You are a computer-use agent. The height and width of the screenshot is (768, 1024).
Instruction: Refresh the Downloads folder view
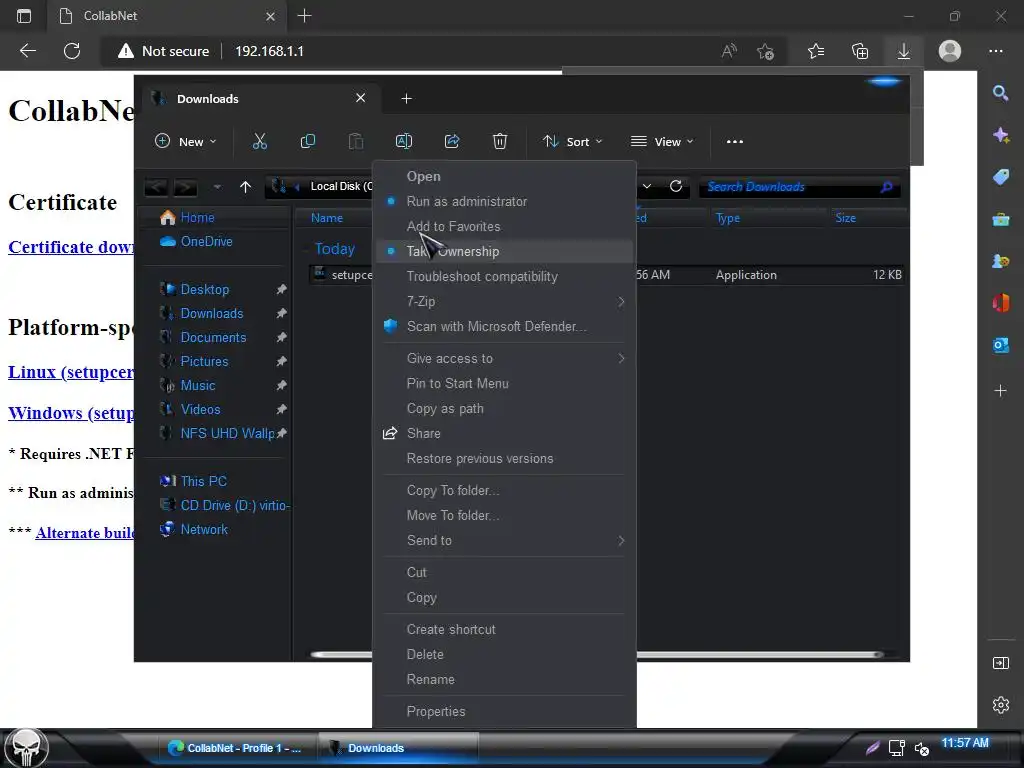[x=676, y=186]
